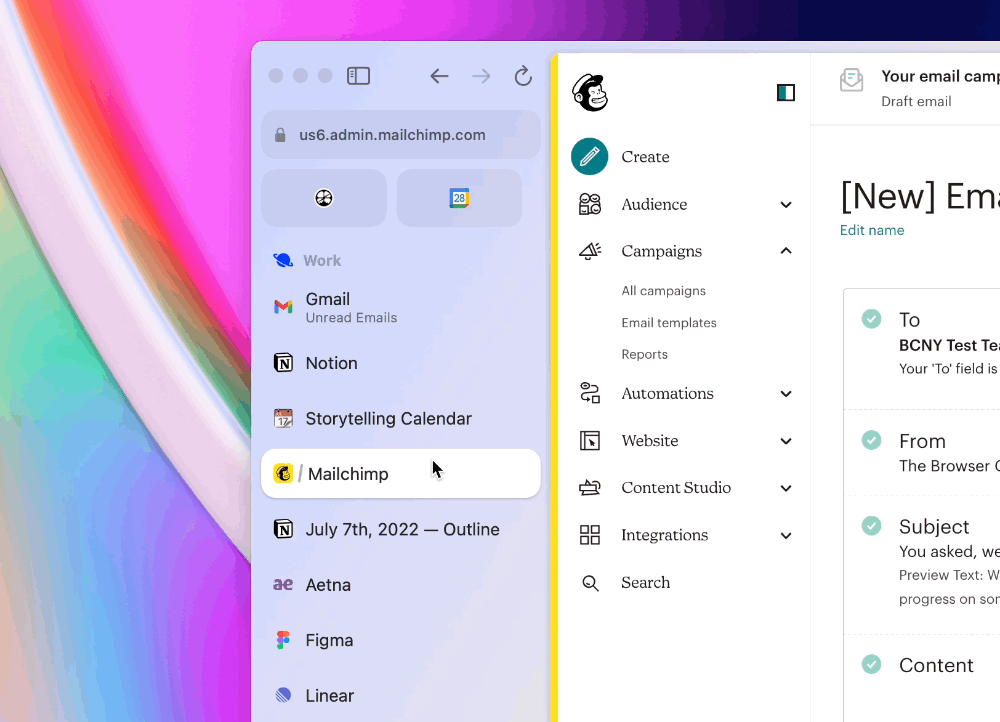This screenshot has height=722, width=1000.
Task: Click the From section checkmark
Action: (x=871, y=440)
